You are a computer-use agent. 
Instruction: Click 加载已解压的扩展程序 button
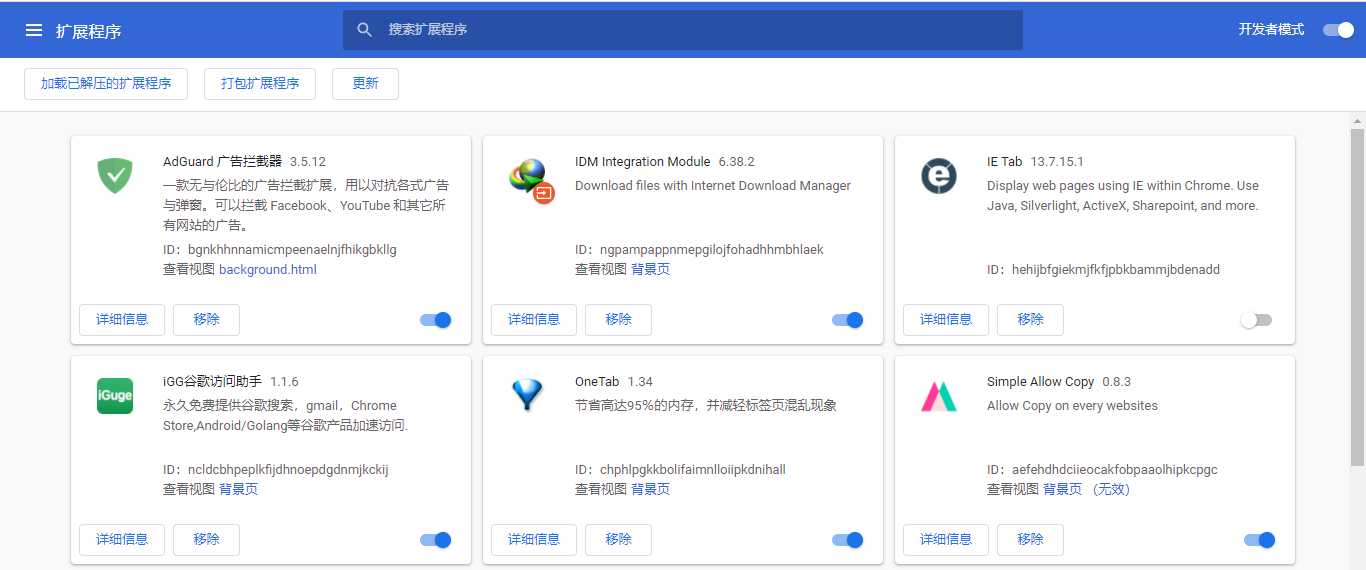[x=106, y=84]
